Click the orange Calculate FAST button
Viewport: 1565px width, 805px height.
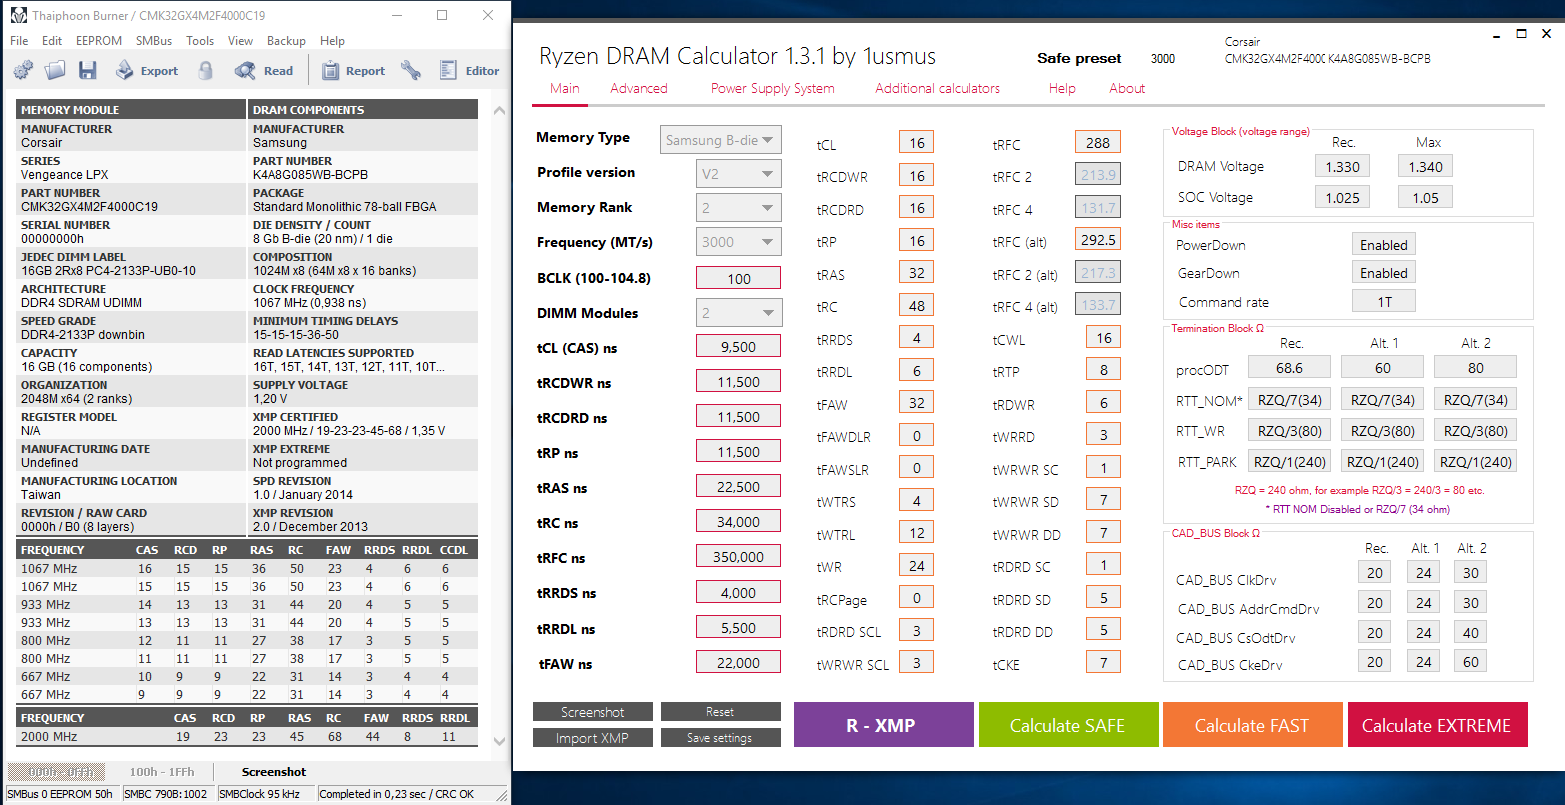pyautogui.click(x=1252, y=725)
